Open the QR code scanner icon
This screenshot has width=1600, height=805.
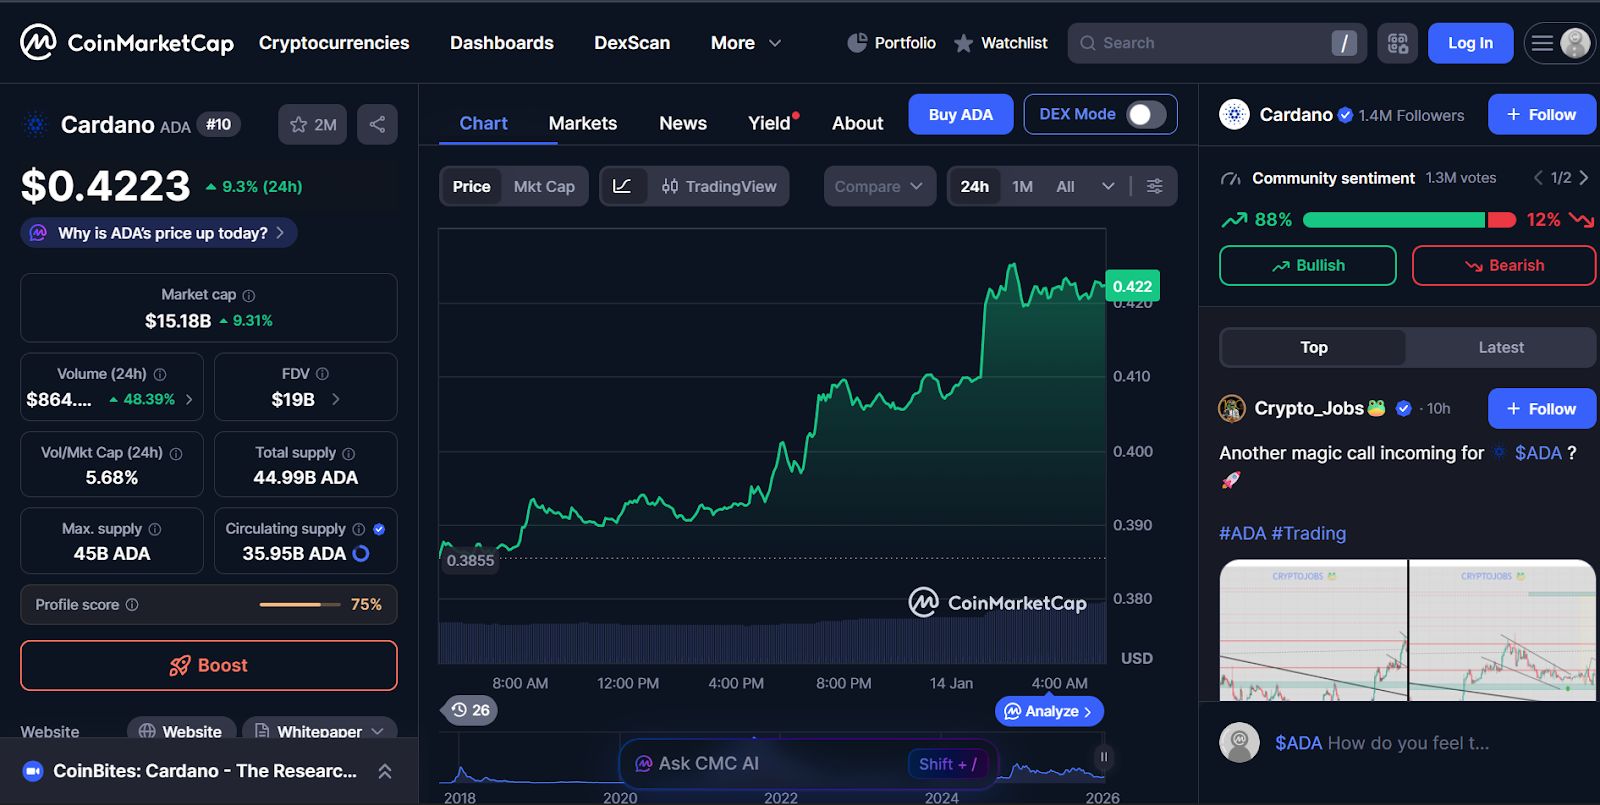click(x=1397, y=43)
